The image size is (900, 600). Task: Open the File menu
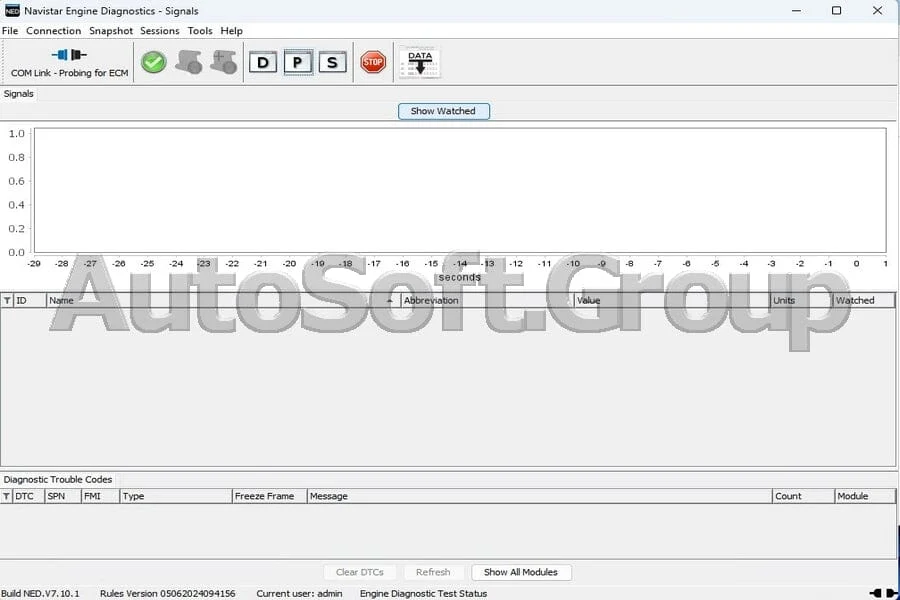point(10,31)
